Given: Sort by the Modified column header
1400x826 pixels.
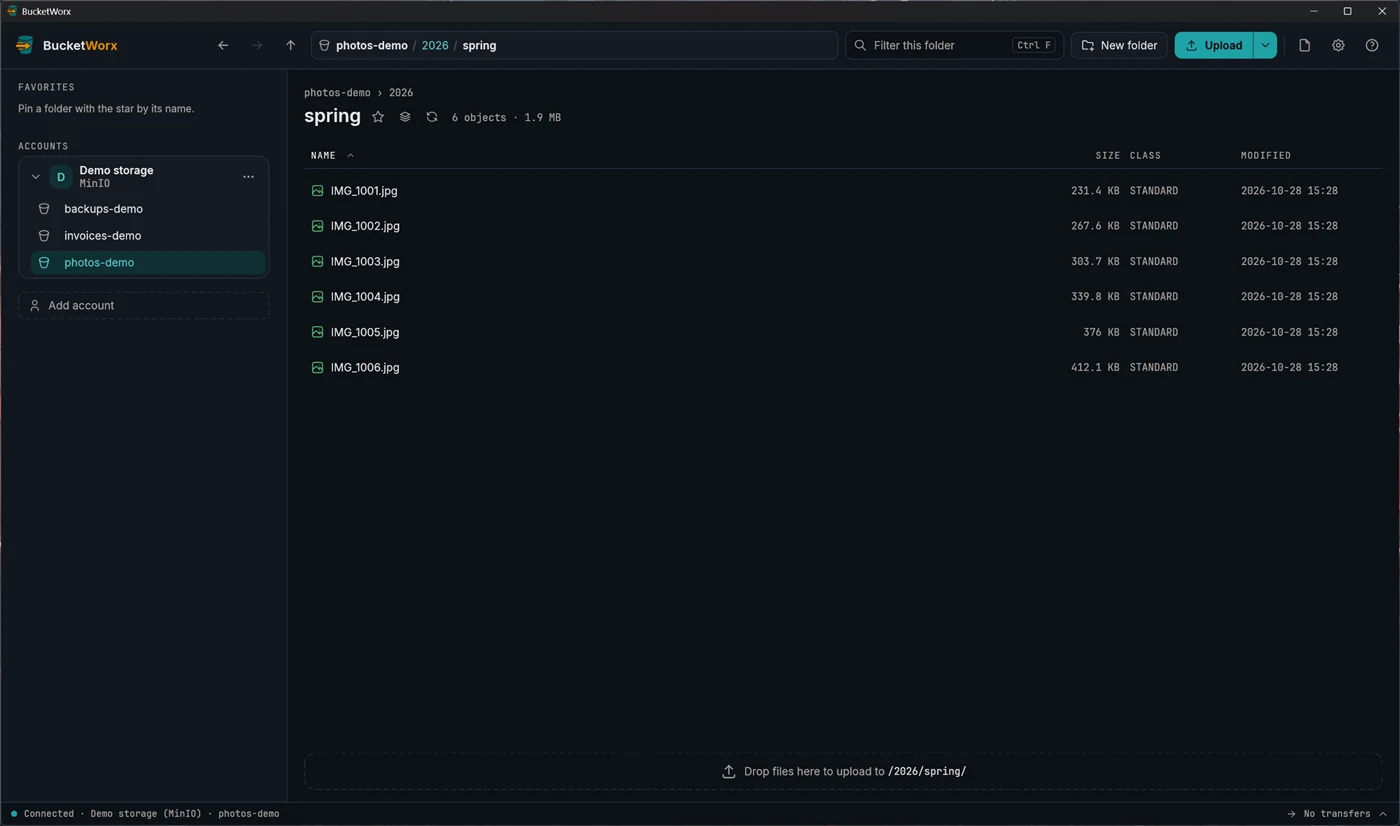Looking at the screenshot, I should 1266,155.
